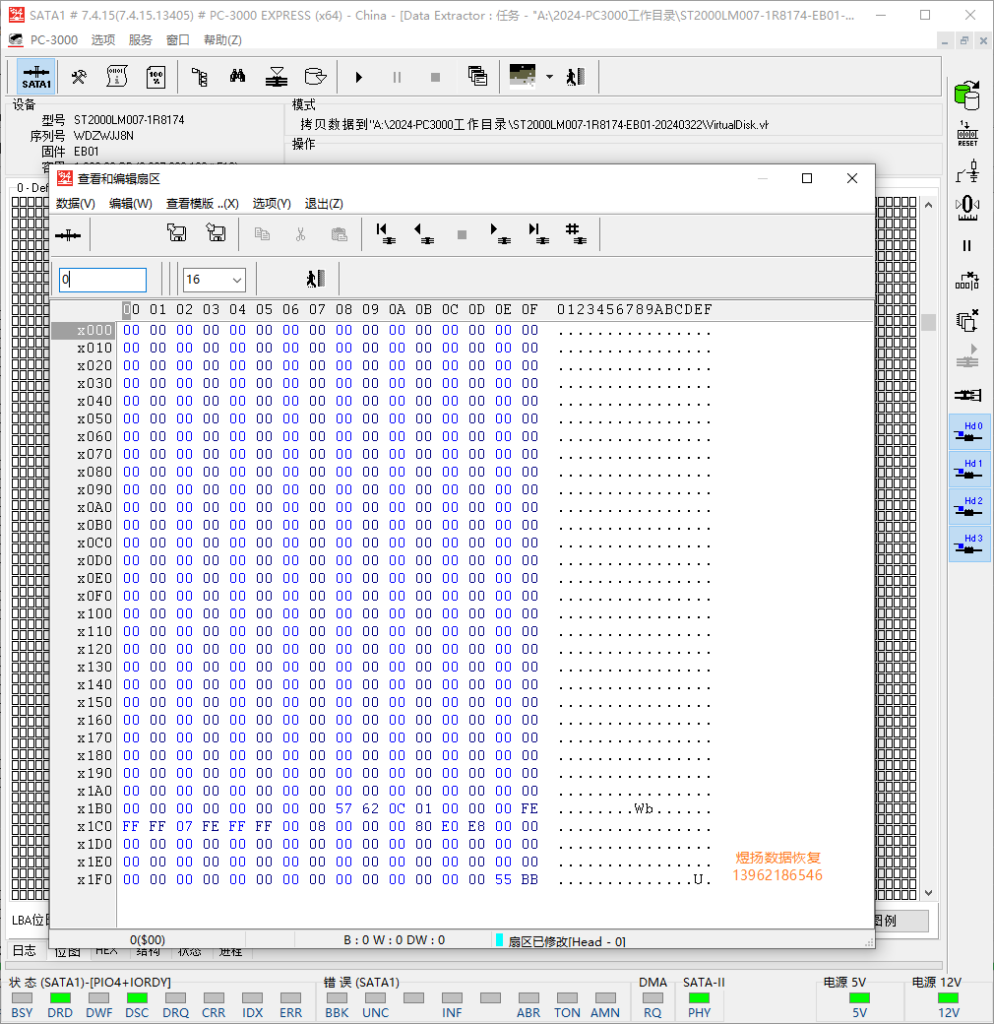Click the 100% test icon
The image size is (994, 1024).
click(x=156, y=77)
